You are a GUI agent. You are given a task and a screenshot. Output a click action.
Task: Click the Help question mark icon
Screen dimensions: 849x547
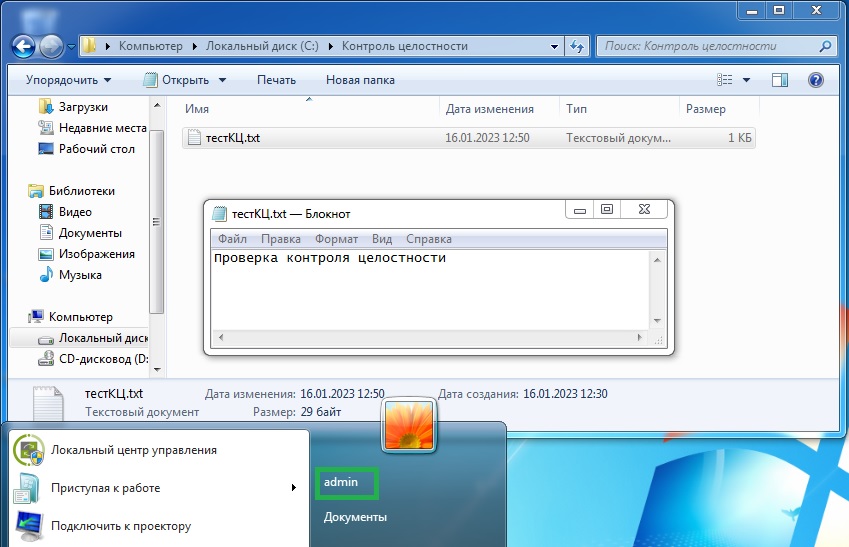(815, 80)
